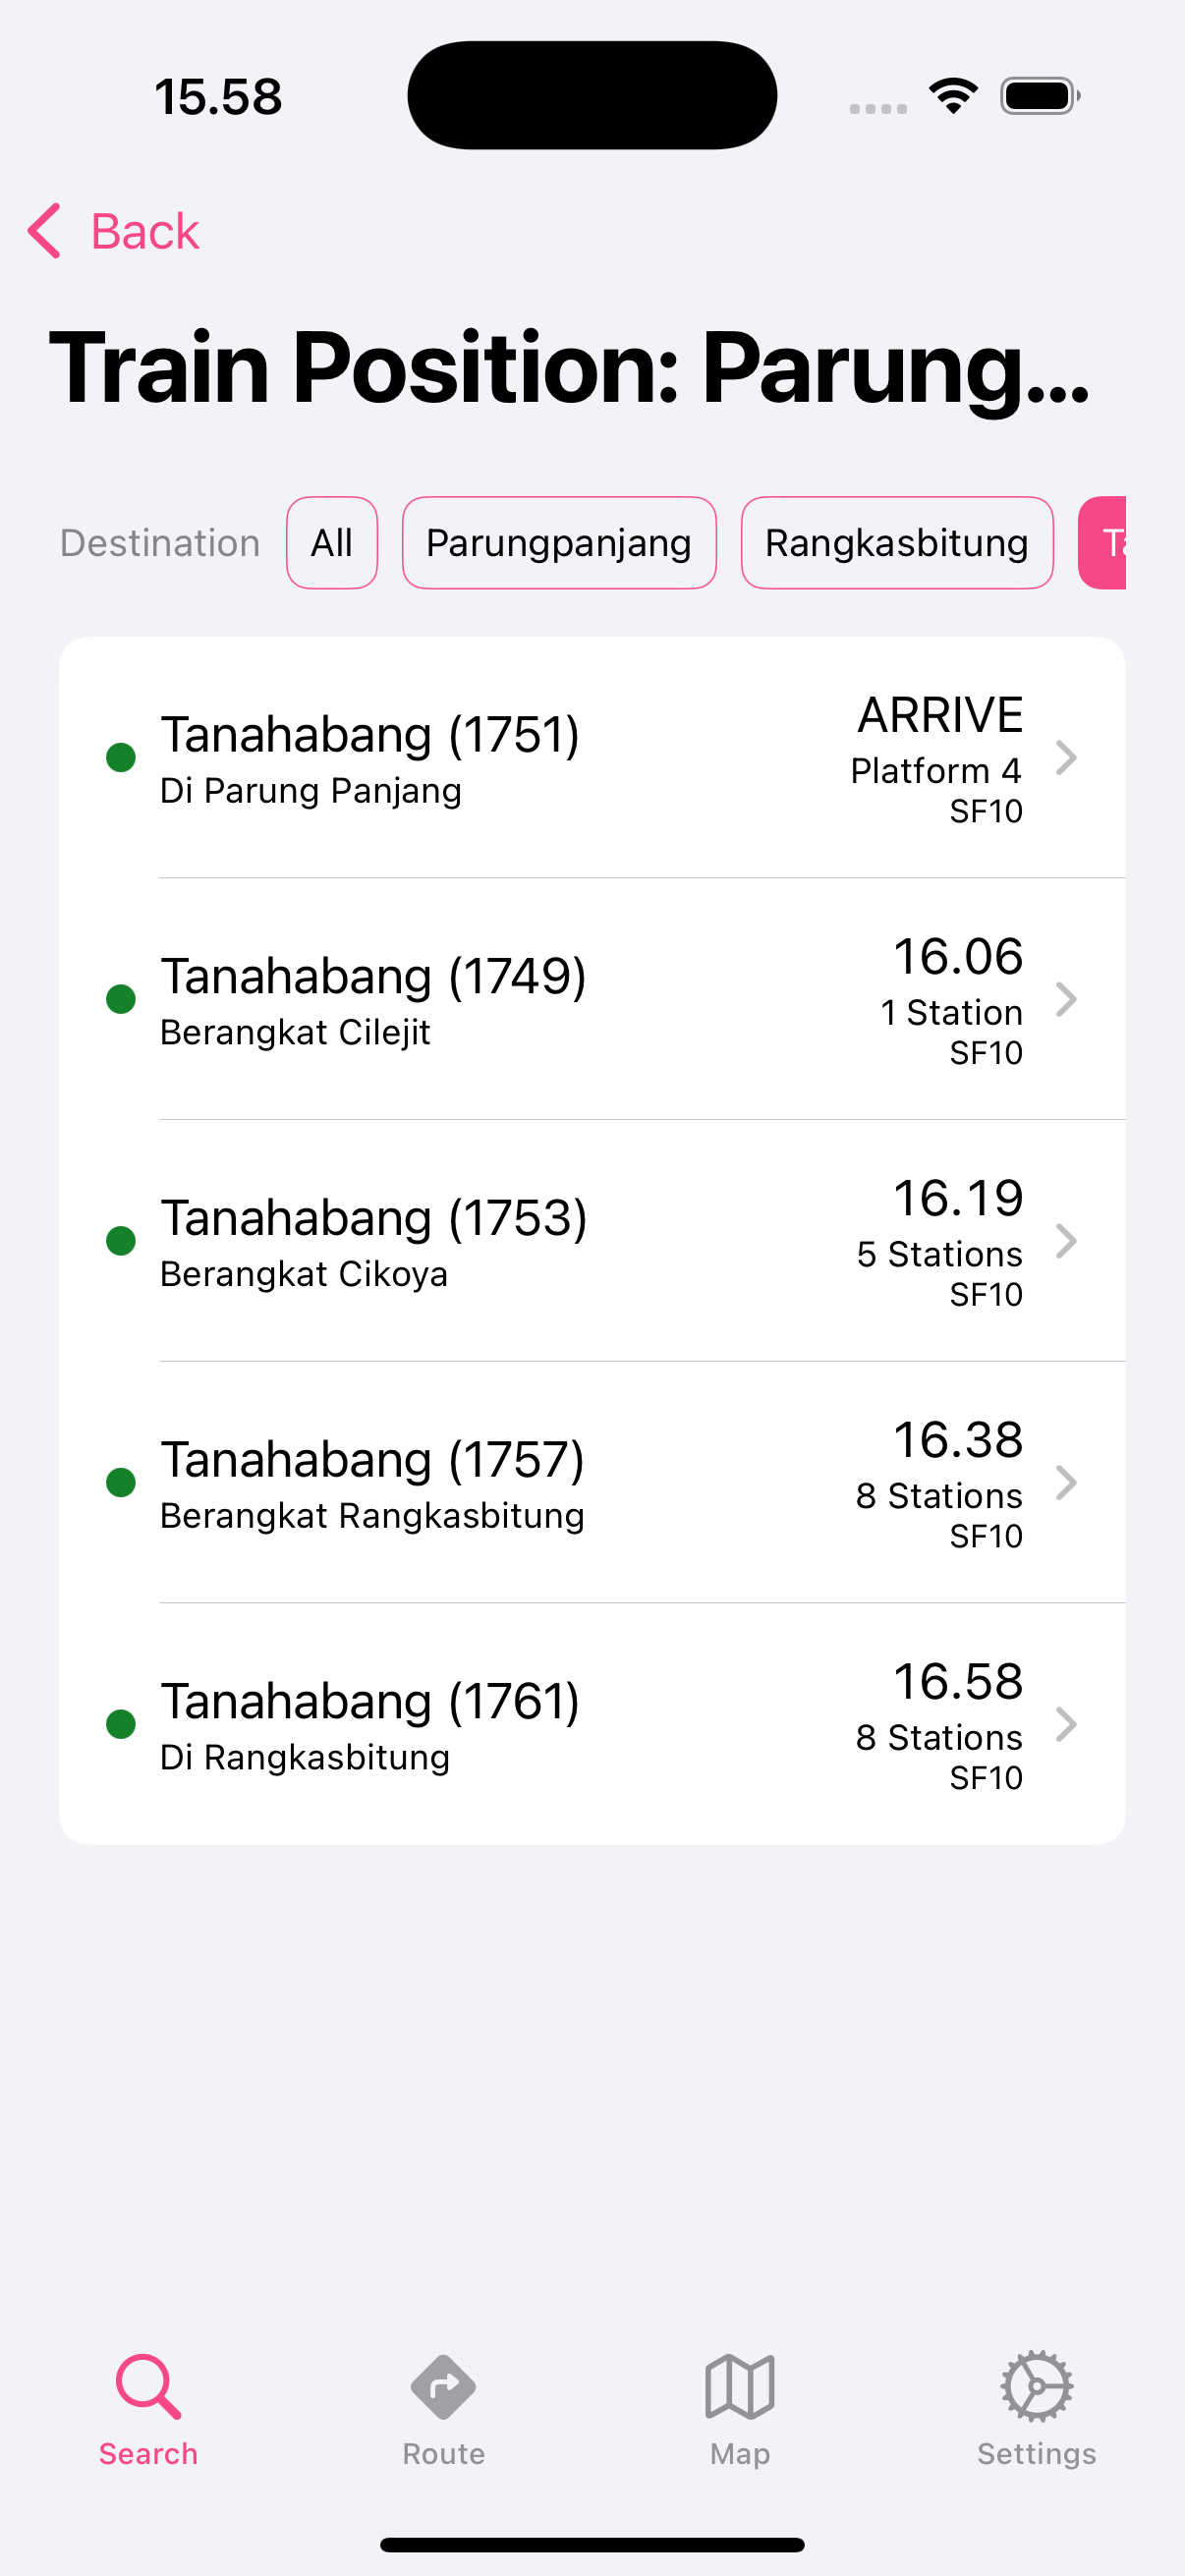Viewport: 1185px width, 2576px height.
Task: Open the Settings gear icon
Action: click(x=1037, y=2387)
